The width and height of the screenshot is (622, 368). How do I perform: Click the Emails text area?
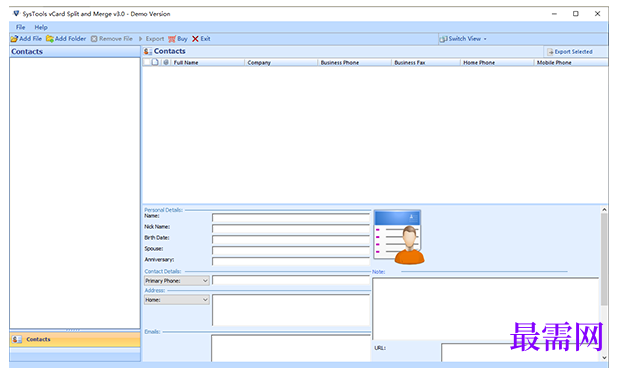291,348
